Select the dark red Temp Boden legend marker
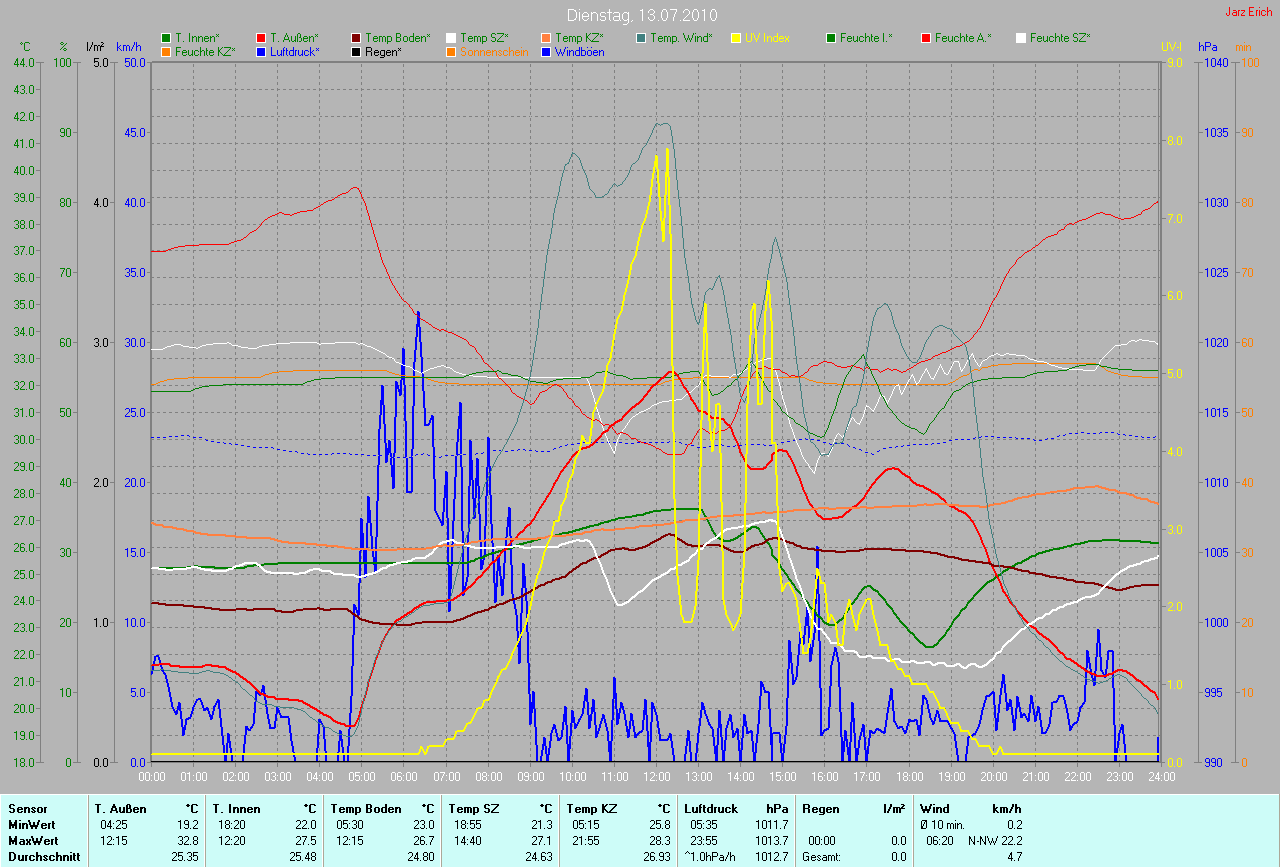This screenshot has height=867, width=1280. coord(357,38)
